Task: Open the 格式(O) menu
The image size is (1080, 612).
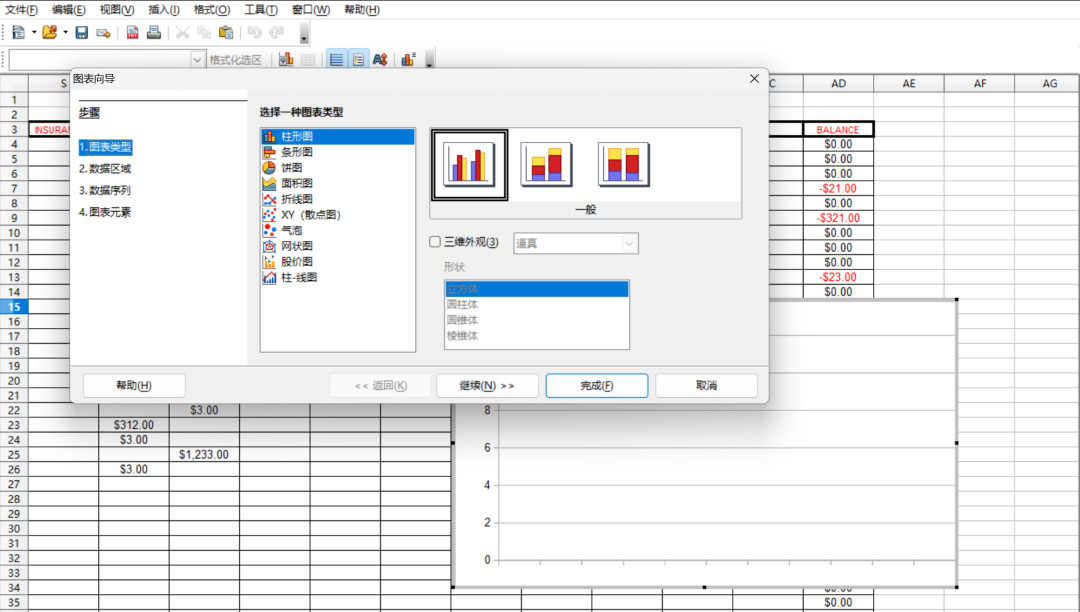Action: [x=211, y=10]
